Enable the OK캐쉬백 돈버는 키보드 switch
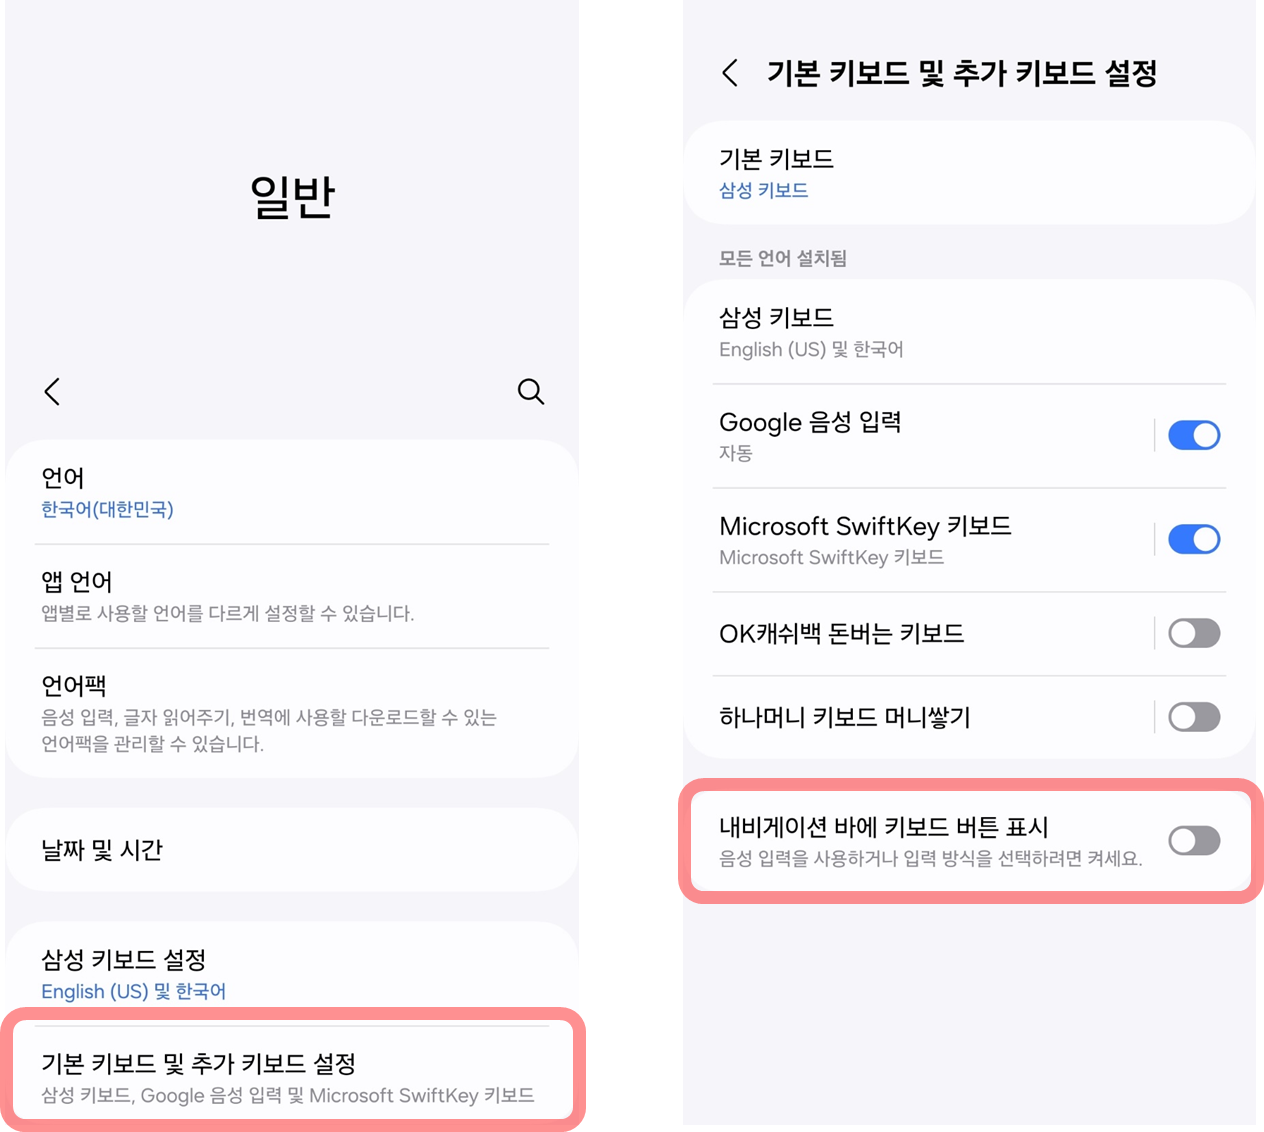Screen dimensions: 1264x1132 pos(1194,633)
